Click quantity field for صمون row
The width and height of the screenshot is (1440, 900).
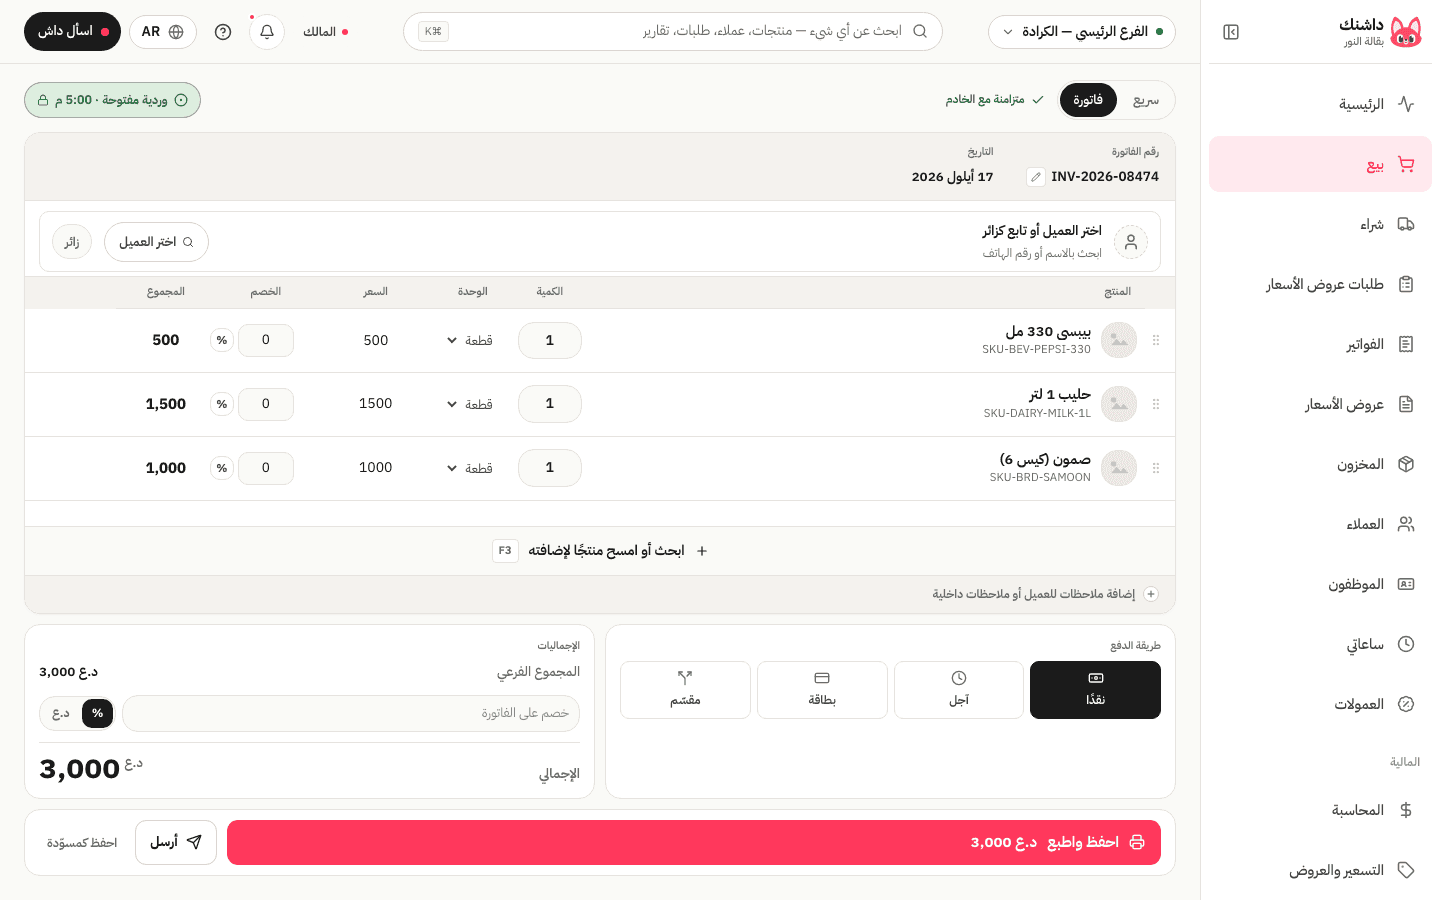[x=550, y=468]
